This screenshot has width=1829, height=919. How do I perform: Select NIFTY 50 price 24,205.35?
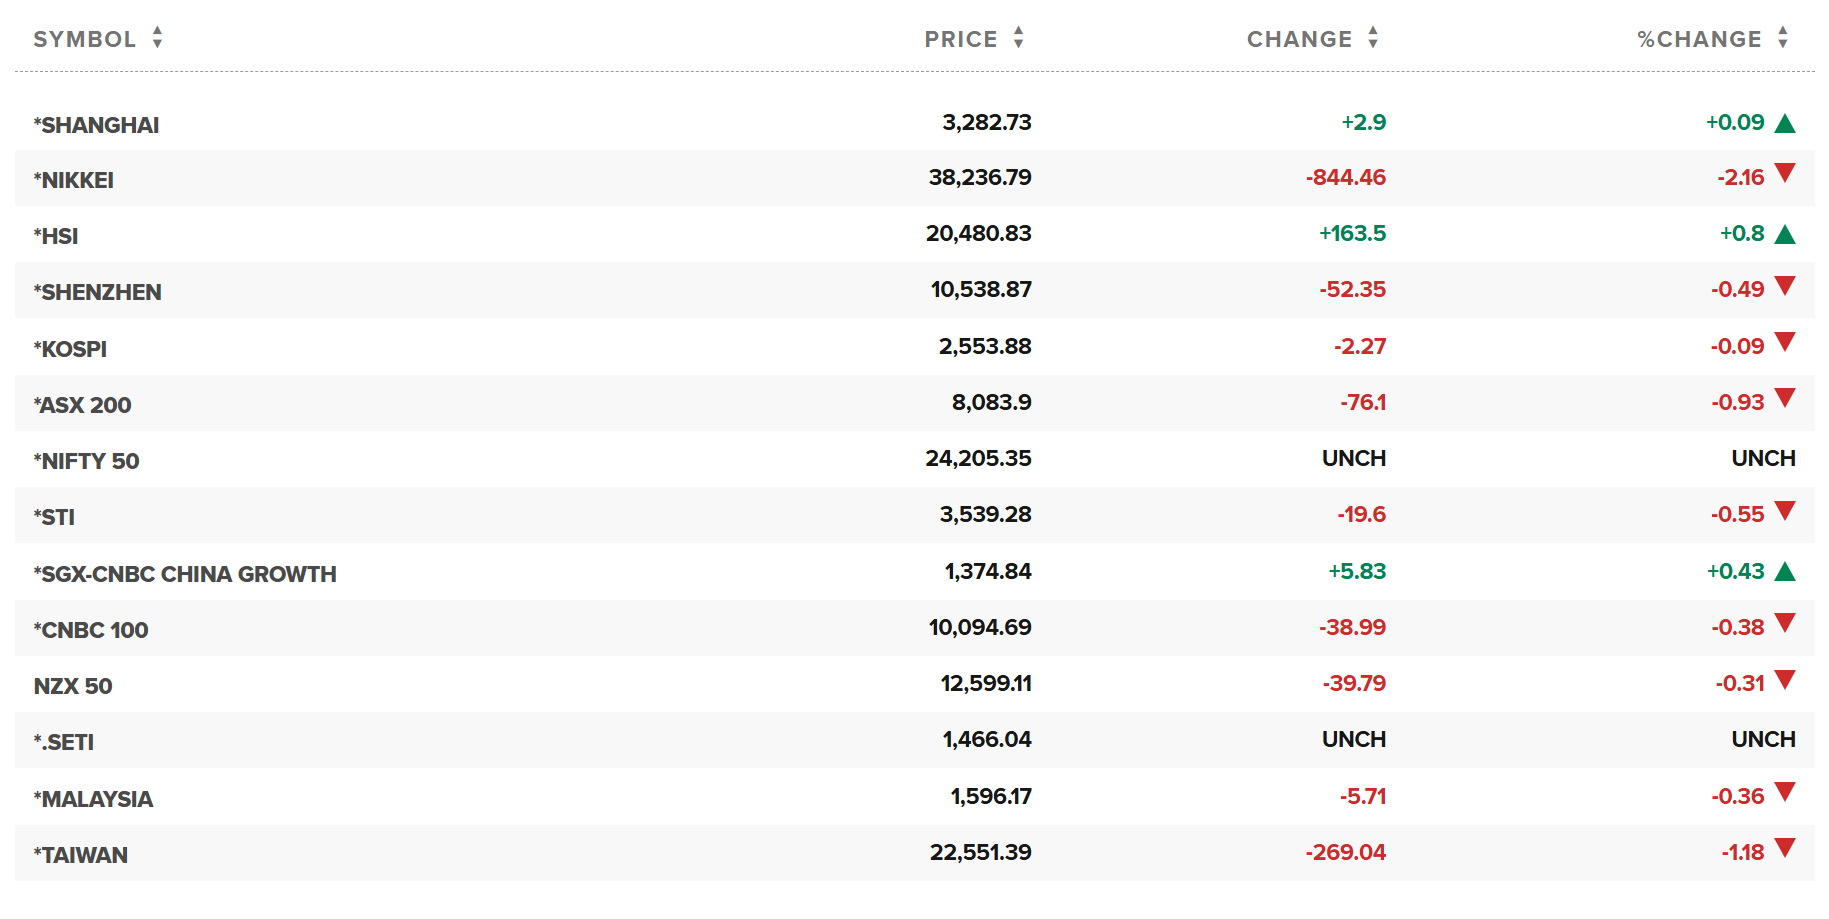coord(978,458)
